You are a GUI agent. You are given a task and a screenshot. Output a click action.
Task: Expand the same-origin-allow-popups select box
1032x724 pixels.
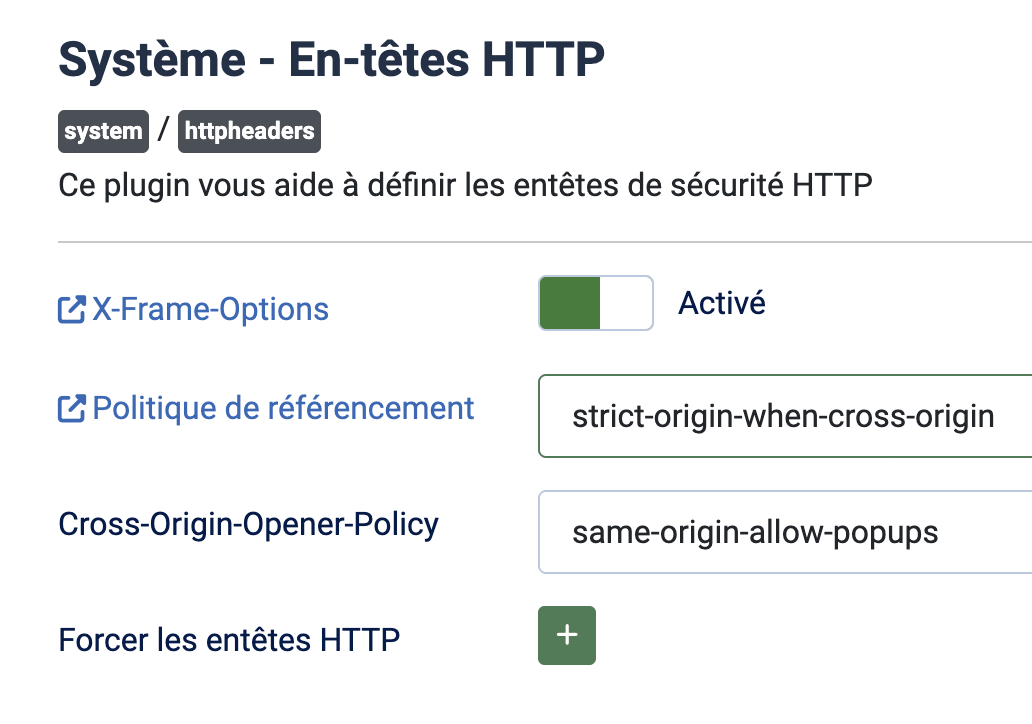pyautogui.click(x=784, y=532)
